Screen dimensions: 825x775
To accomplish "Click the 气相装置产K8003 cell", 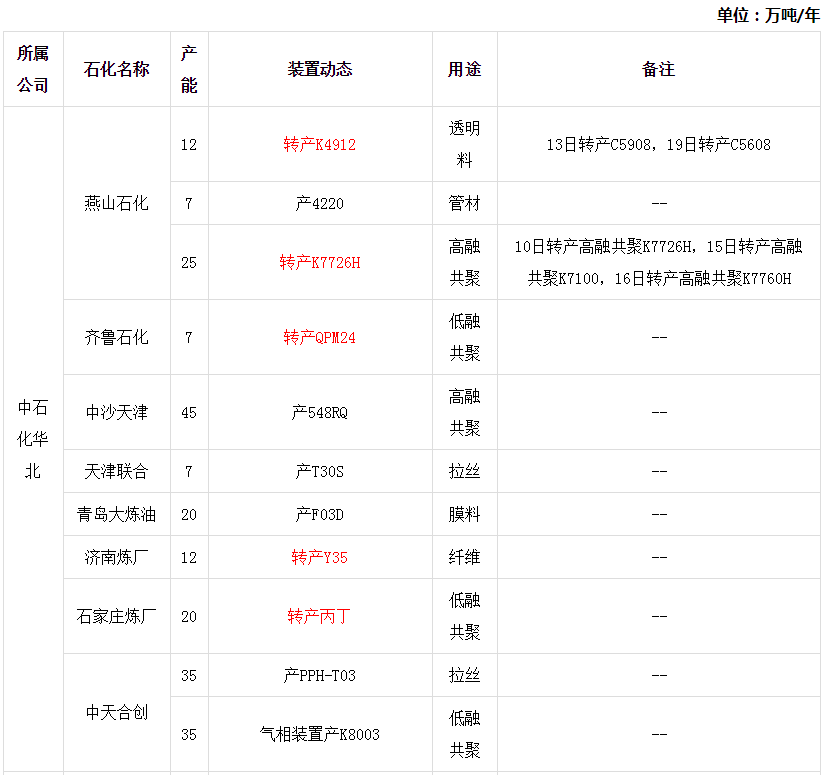I will (x=320, y=734).
